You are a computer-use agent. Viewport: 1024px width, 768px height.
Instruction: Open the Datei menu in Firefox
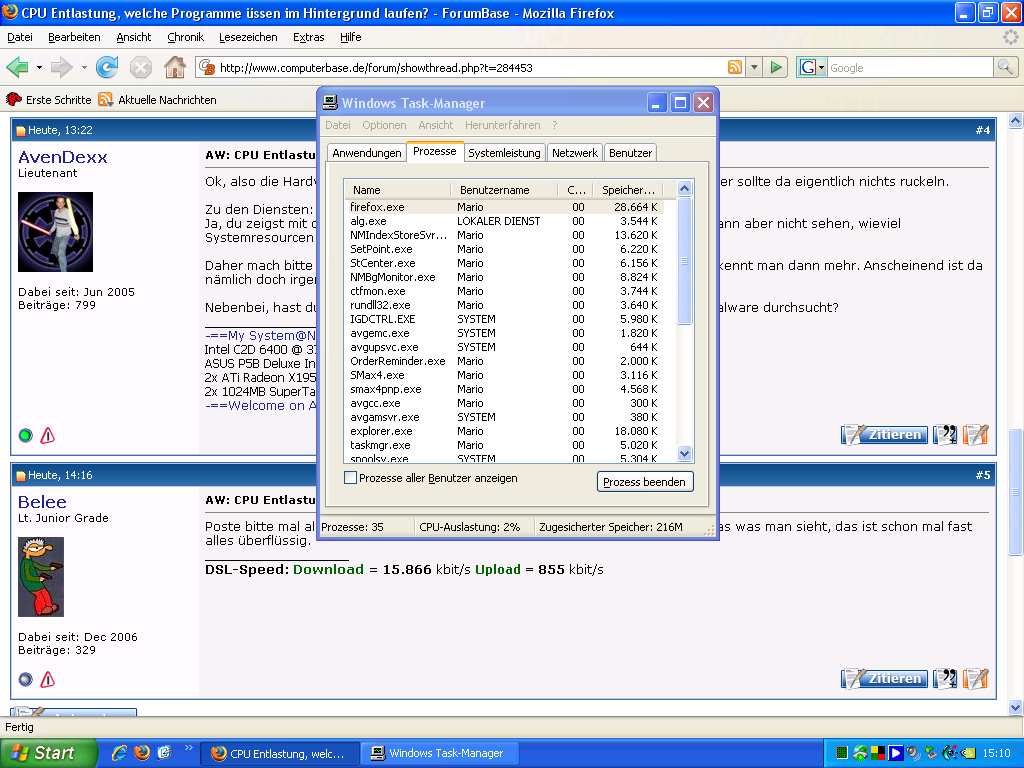pyautogui.click(x=20, y=37)
